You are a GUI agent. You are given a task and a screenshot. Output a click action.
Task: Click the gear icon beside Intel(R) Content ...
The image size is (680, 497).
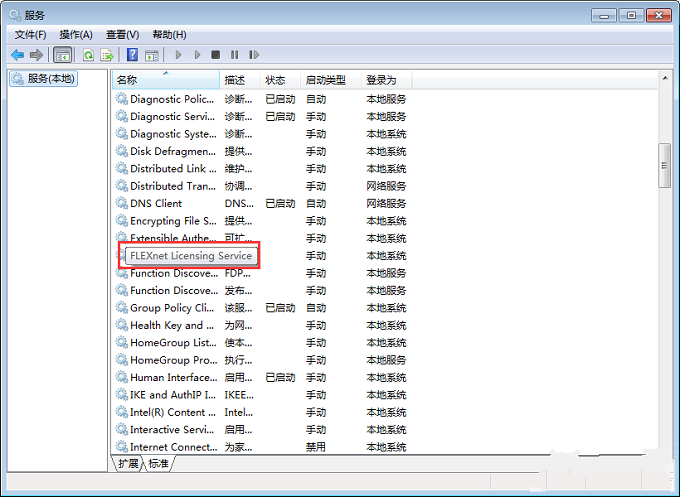121,412
